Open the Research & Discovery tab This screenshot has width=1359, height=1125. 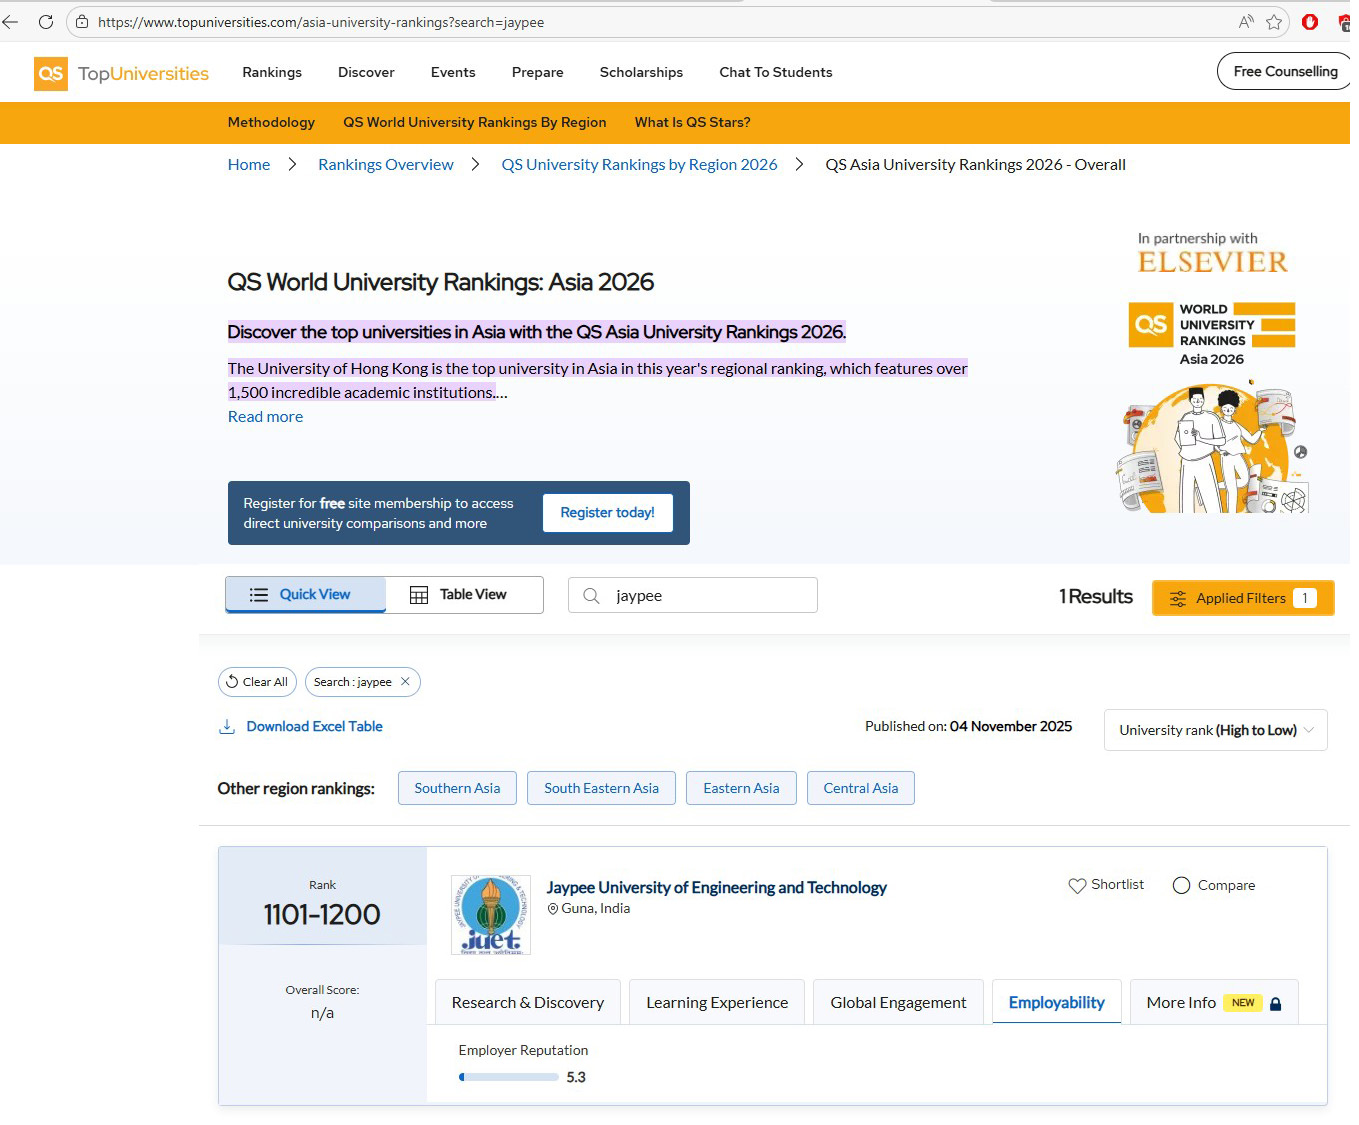coord(527,1003)
